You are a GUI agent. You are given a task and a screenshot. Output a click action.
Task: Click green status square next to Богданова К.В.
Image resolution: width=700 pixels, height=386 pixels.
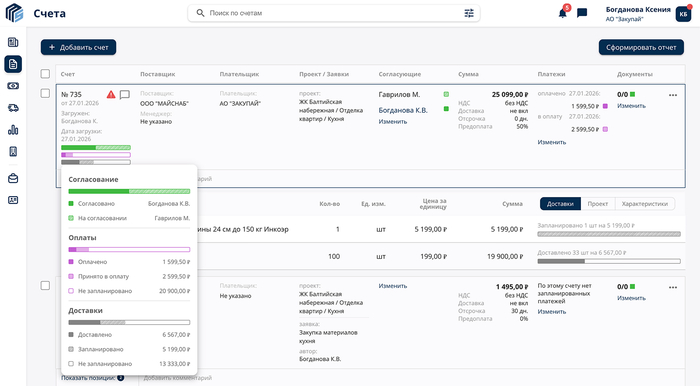[446, 109]
